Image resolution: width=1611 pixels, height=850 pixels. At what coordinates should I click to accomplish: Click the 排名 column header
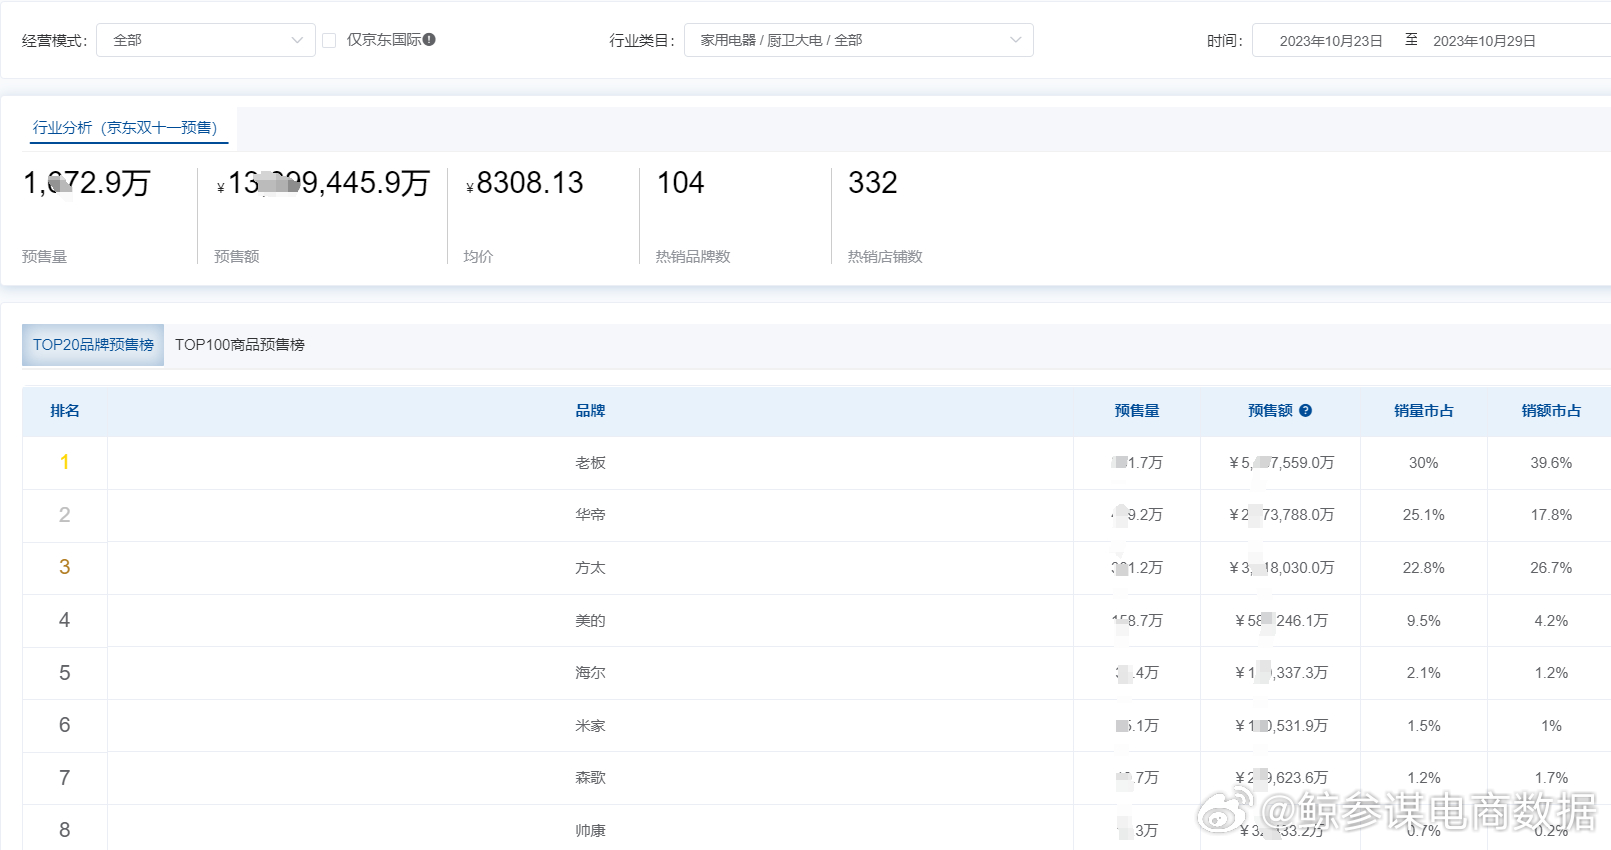coord(65,411)
